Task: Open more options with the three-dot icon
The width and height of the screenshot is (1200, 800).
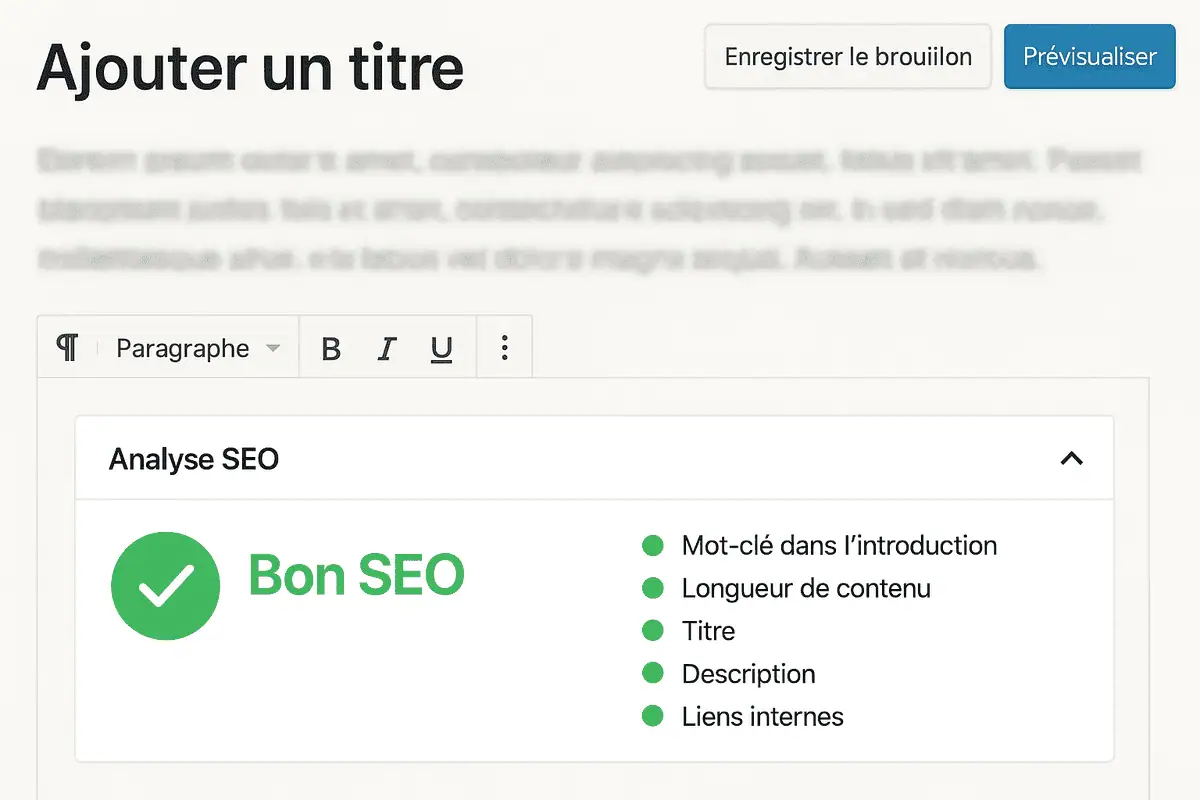Action: 504,347
